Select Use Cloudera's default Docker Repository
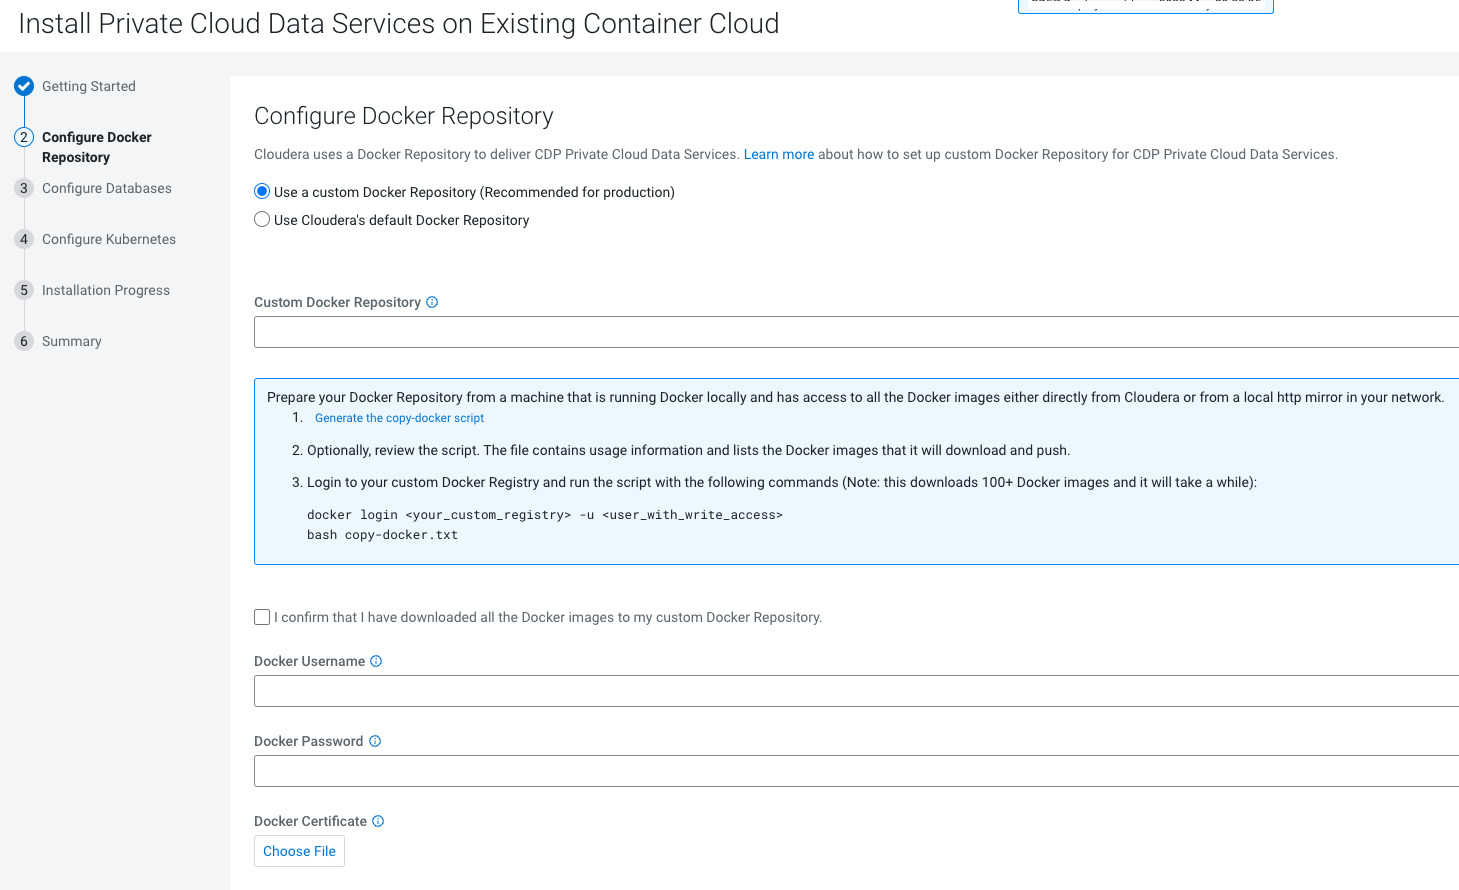Screen dimensions: 1459x890 (x=262, y=220)
